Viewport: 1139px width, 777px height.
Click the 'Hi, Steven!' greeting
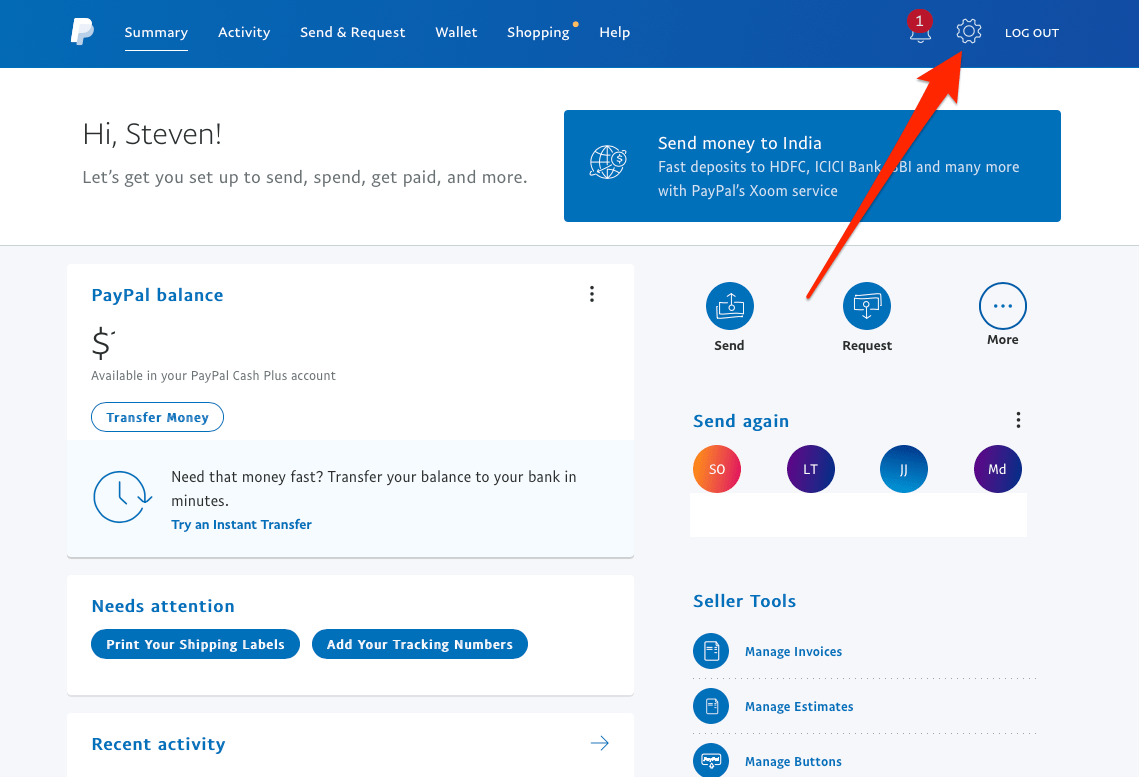[x=152, y=134]
